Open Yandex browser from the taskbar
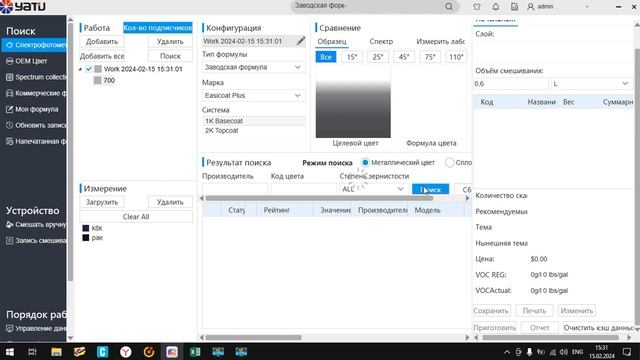Image resolution: width=640 pixels, height=360 pixels. point(126,352)
